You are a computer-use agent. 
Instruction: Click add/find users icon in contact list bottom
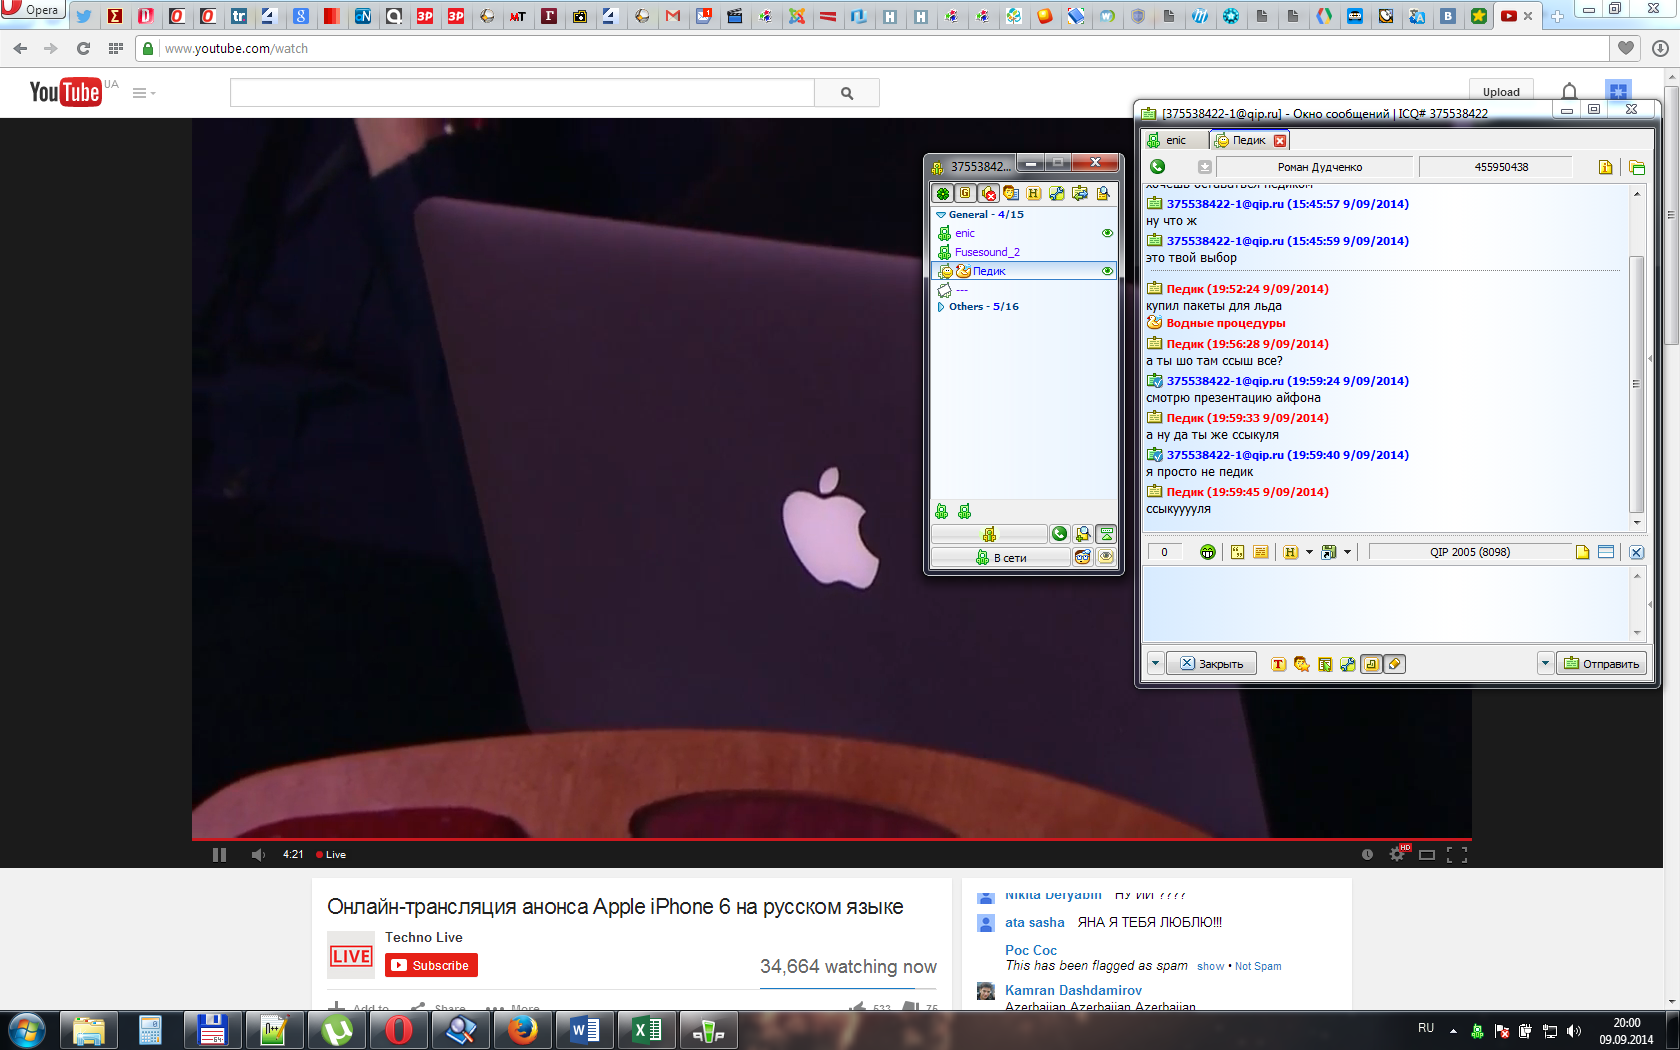pos(1083,534)
